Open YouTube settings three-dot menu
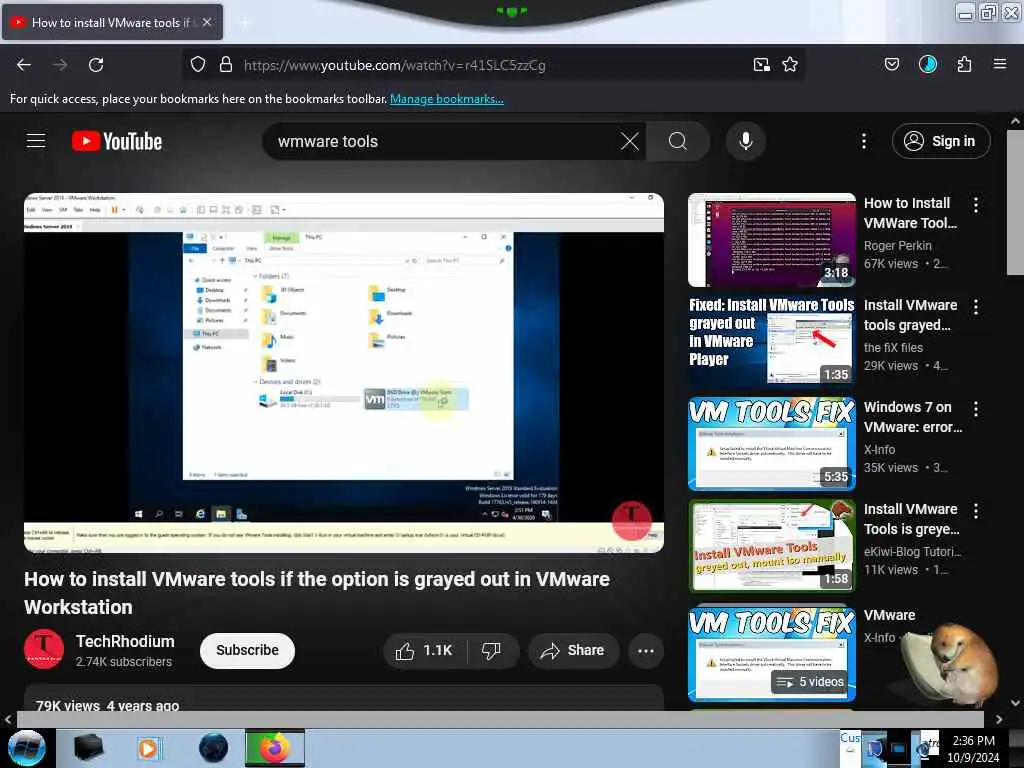Viewport: 1024px width, 768px height. pos(864,141)
